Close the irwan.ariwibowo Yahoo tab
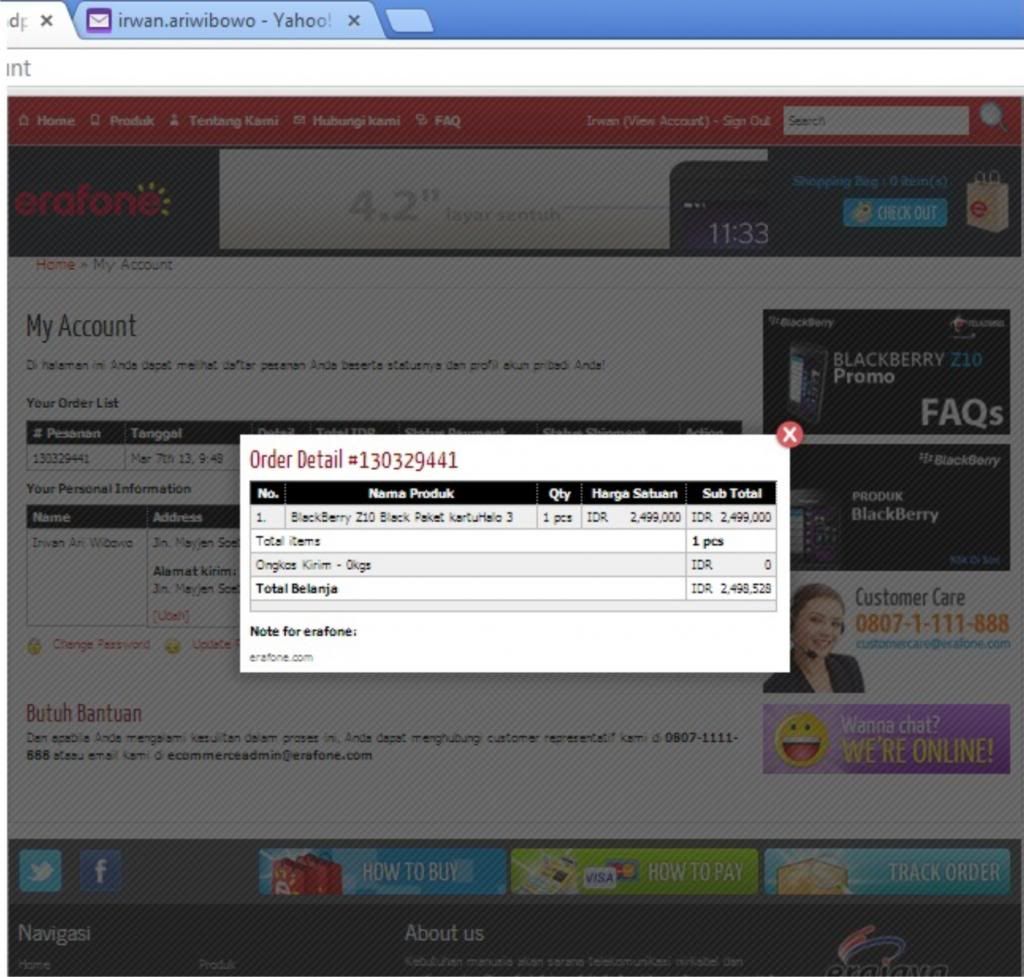Image resolution: width=1024 pixels, height=977 pixels. (354, 21)
